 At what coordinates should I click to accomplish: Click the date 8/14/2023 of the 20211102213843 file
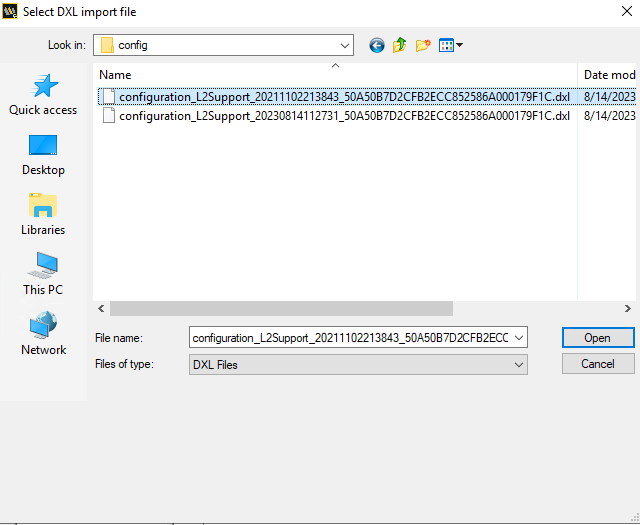pos(609,97)
